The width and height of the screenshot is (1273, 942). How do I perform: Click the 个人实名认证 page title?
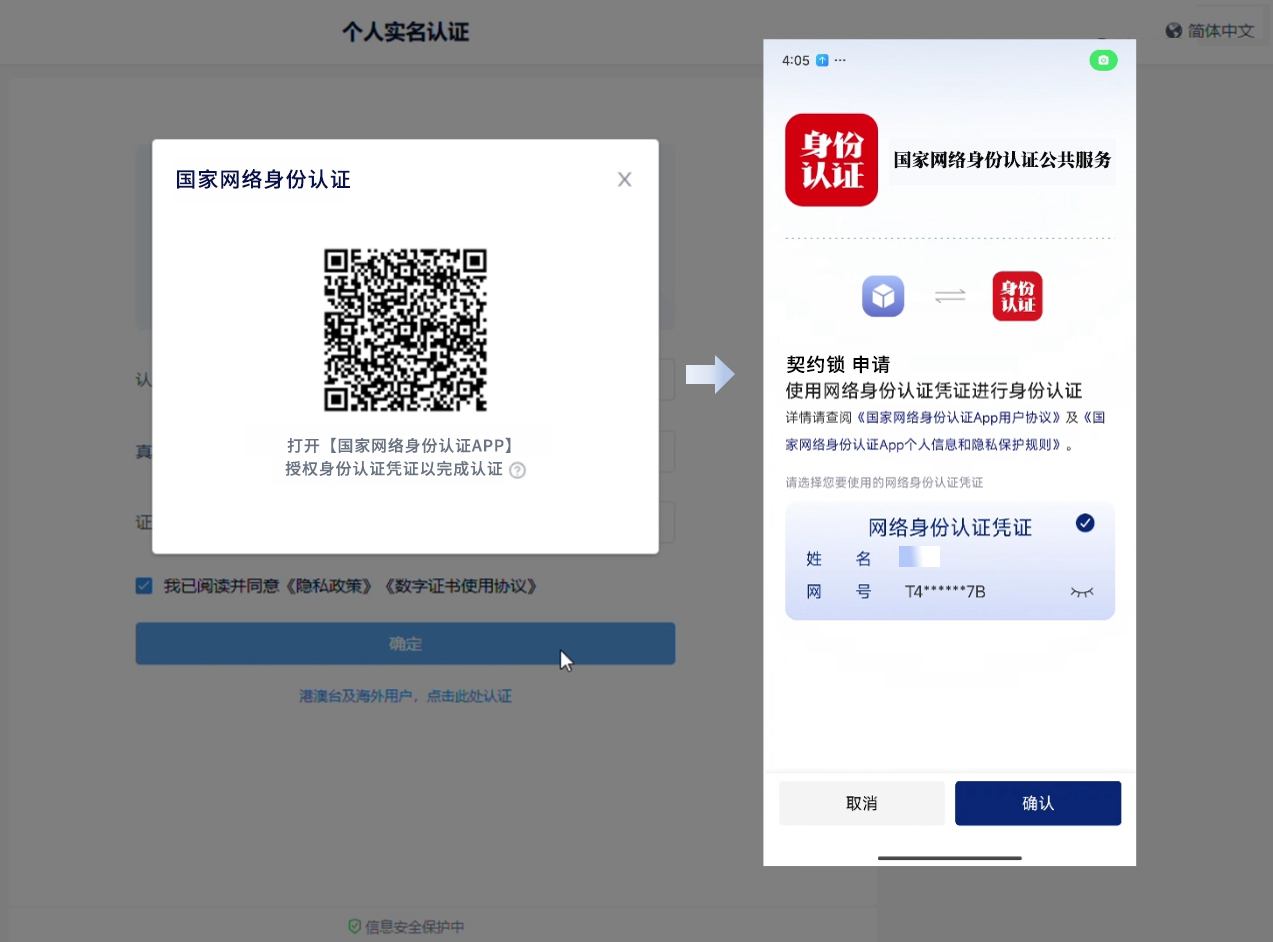click(405, 32)
